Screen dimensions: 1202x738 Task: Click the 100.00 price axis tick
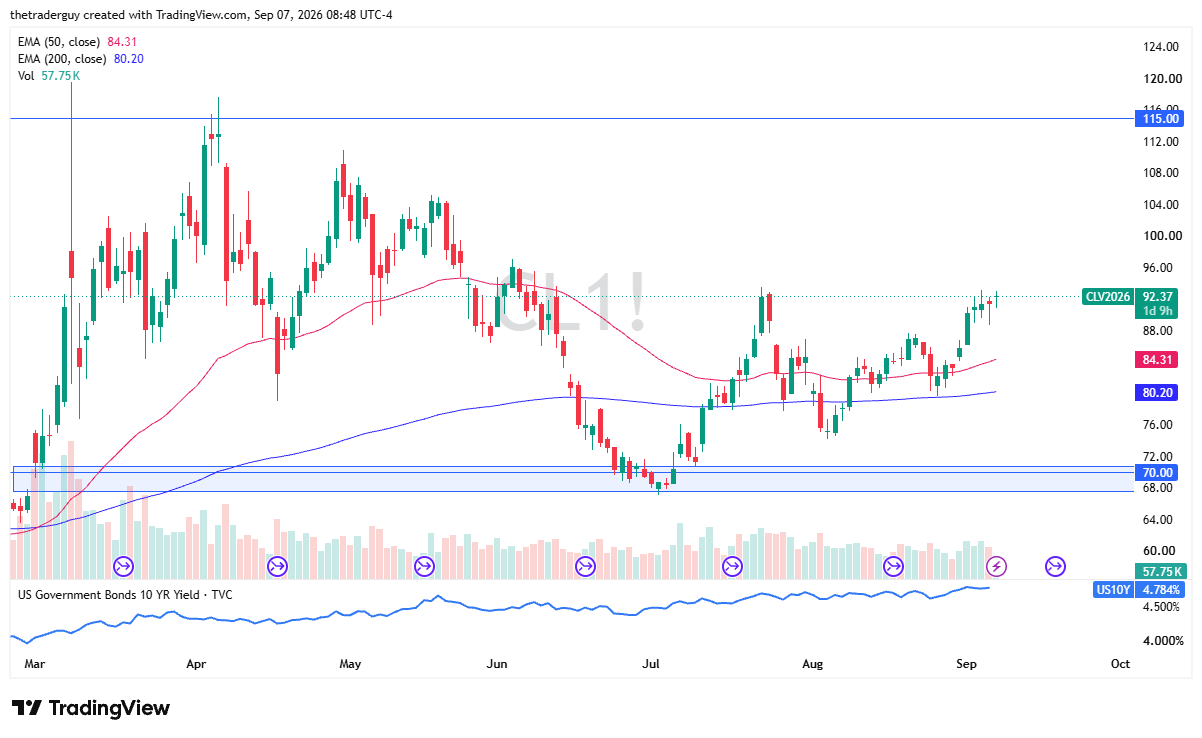coord(1160,236)
